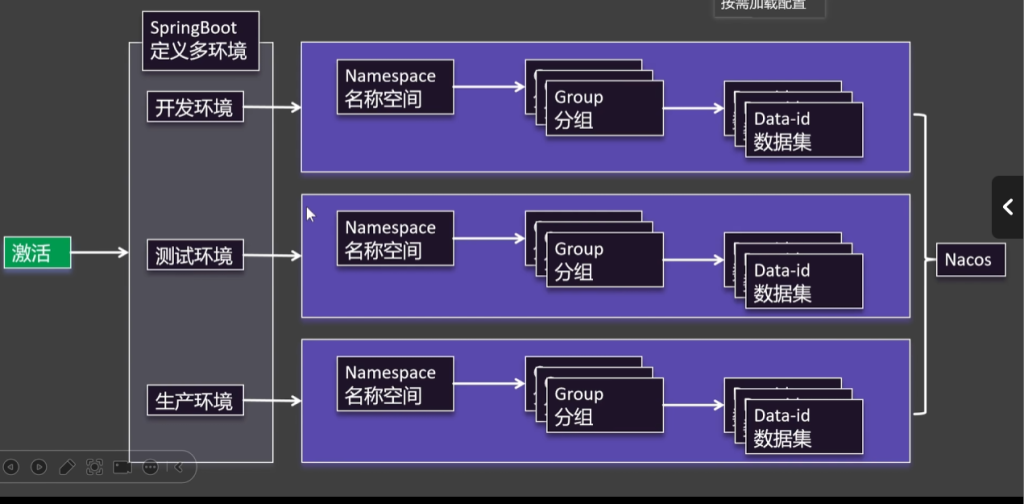Click the 生产环境 box
The height and width of the screenshot is (504, 1024).
[194, 401]
